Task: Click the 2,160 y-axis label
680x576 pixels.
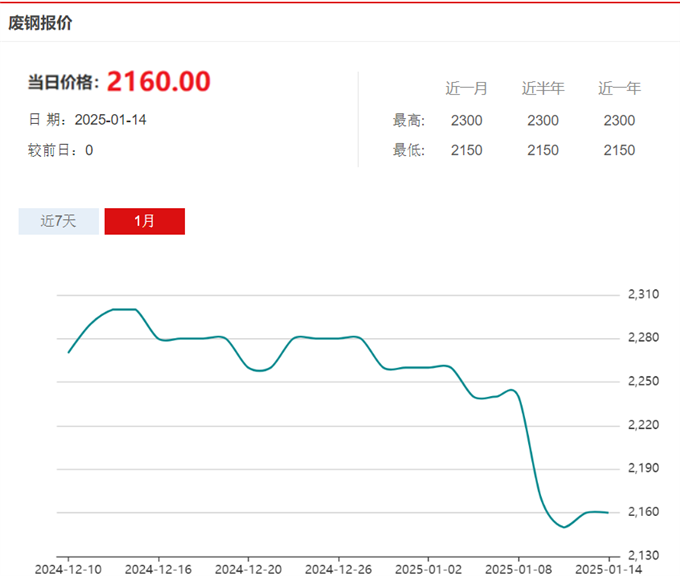Action: tap(644, 512)
